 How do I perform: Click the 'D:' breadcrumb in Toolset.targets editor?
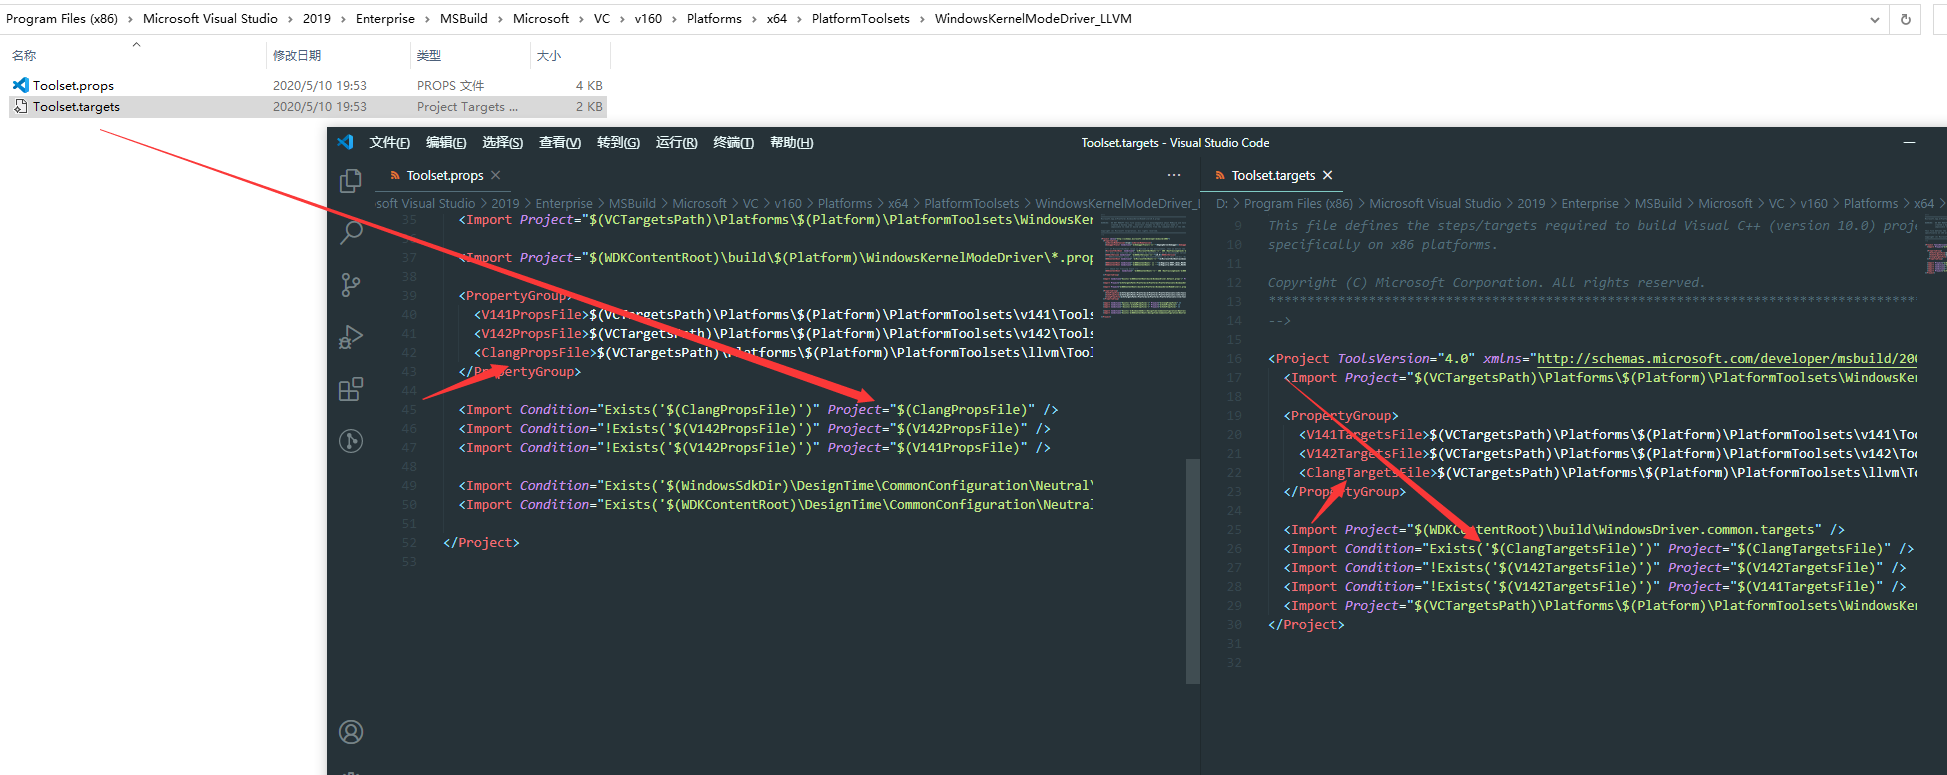click(x=1222, y=203)
